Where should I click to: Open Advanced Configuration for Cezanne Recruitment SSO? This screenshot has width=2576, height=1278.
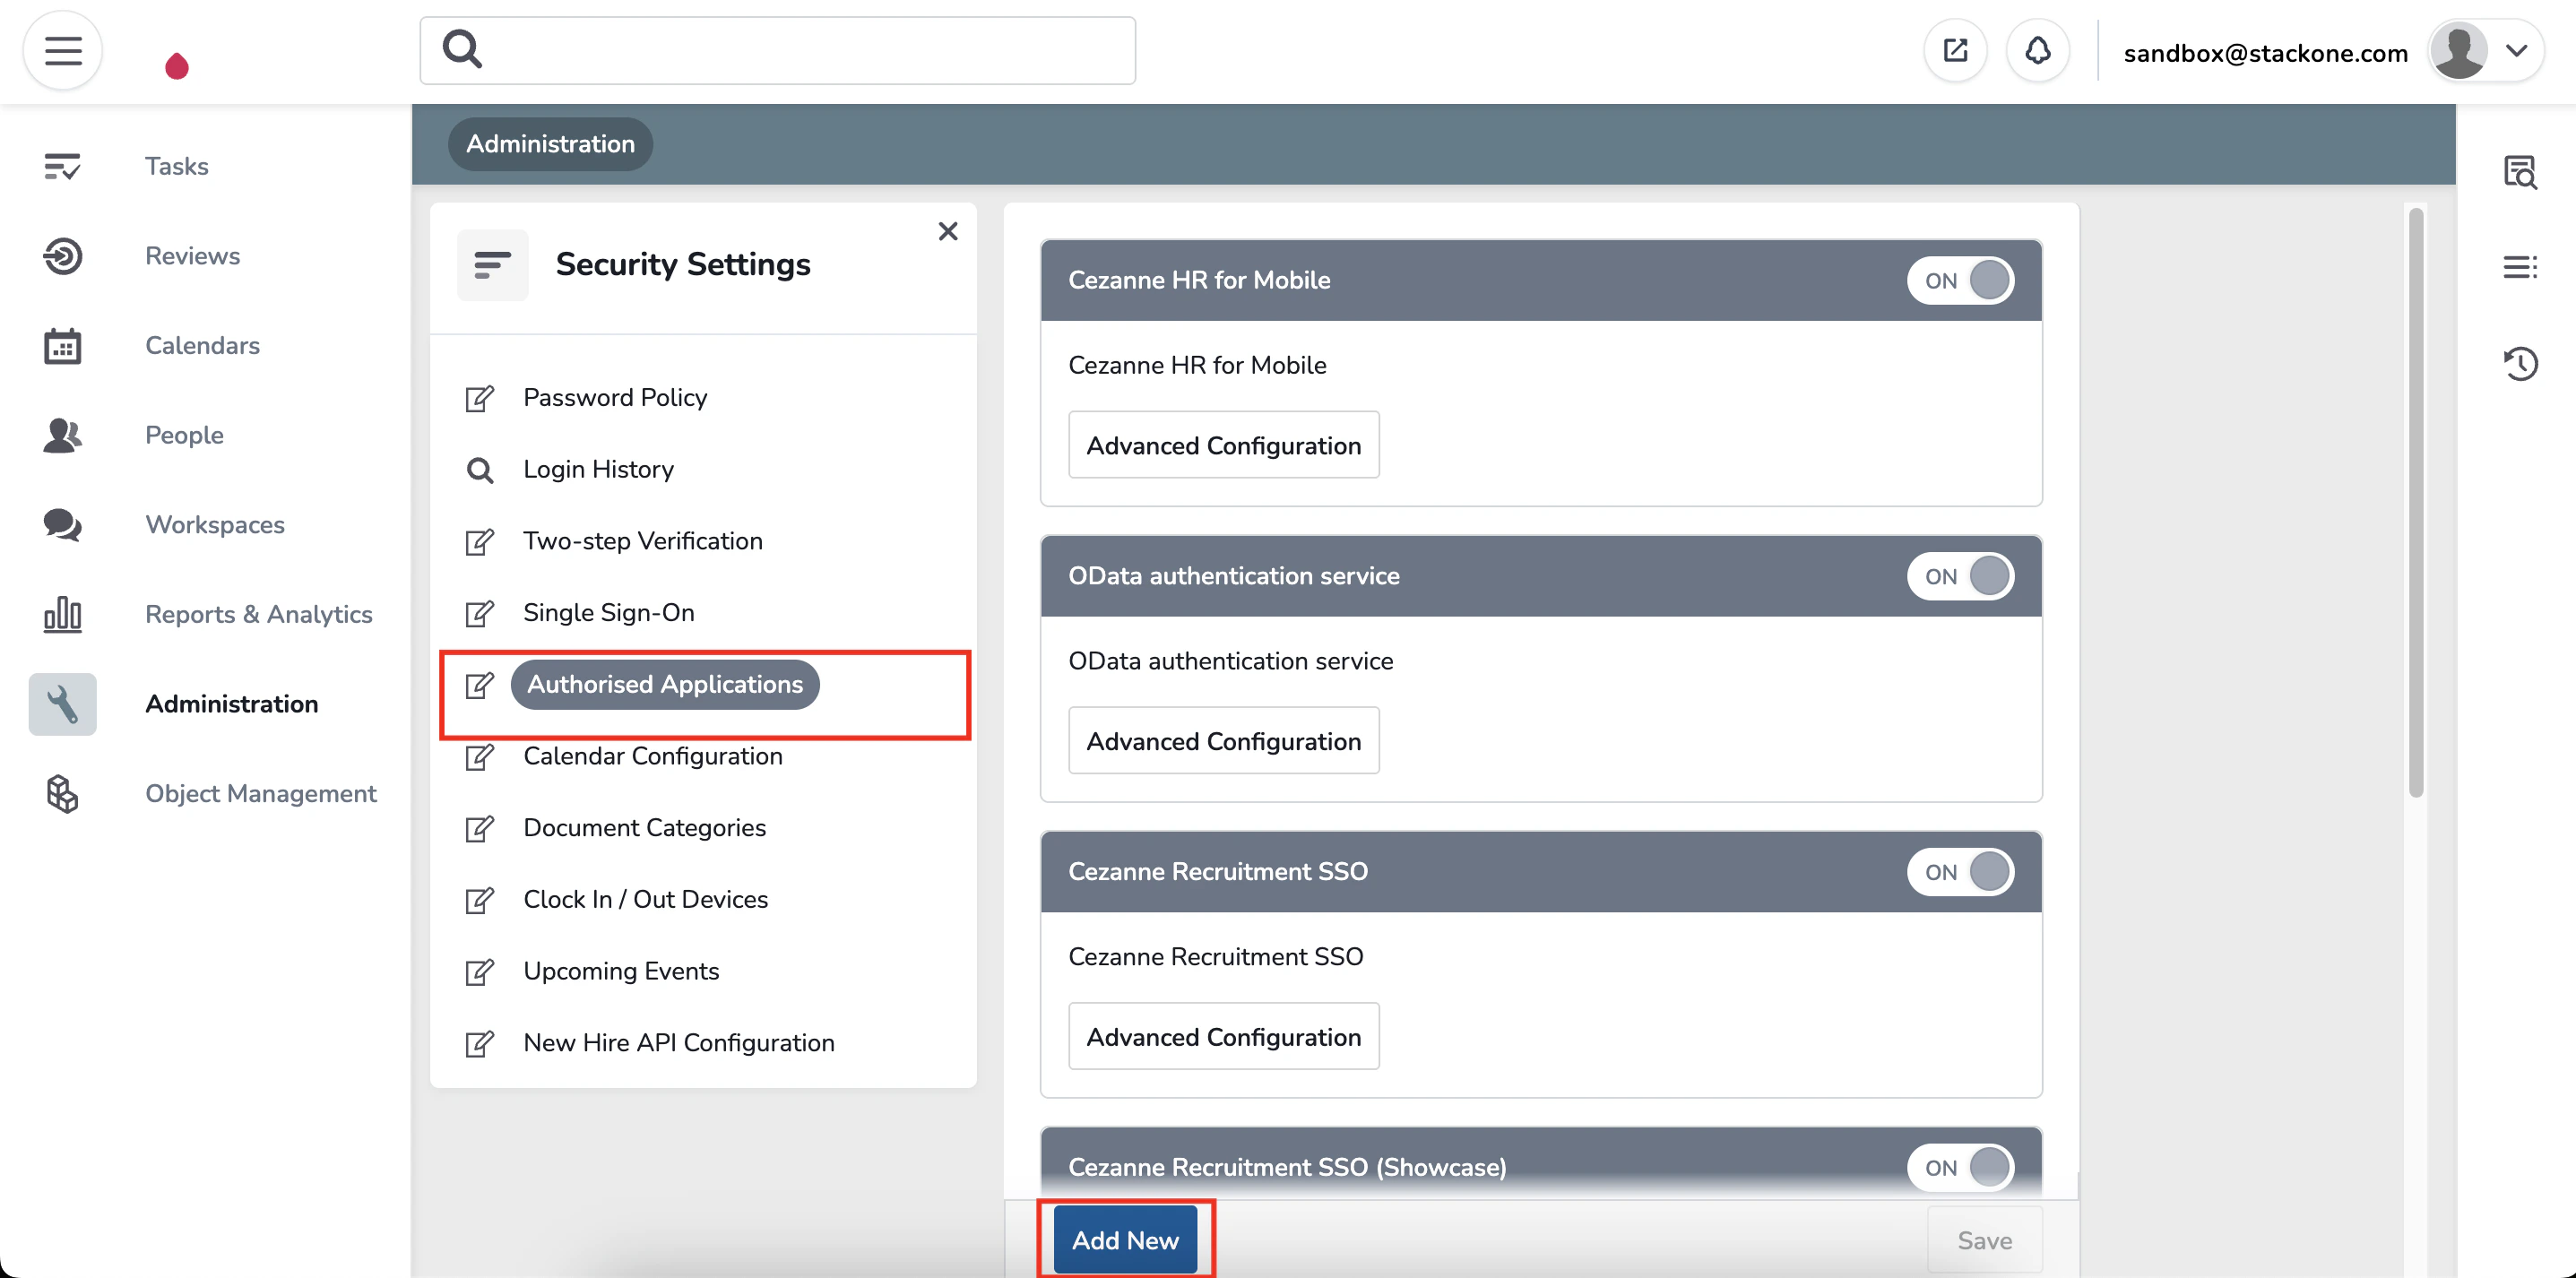[1223, 1037]
